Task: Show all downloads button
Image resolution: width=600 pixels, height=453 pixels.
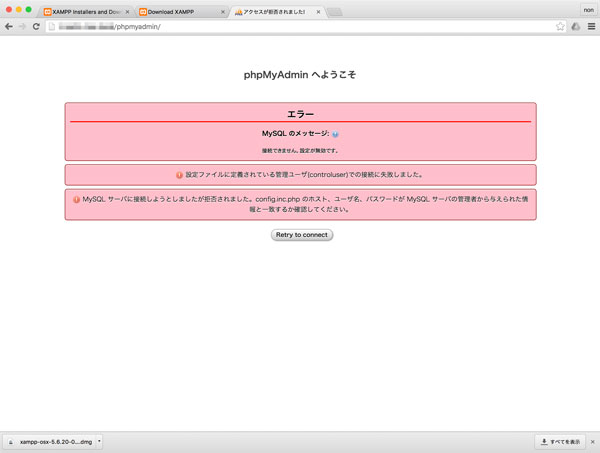Action: pos(560,442)
